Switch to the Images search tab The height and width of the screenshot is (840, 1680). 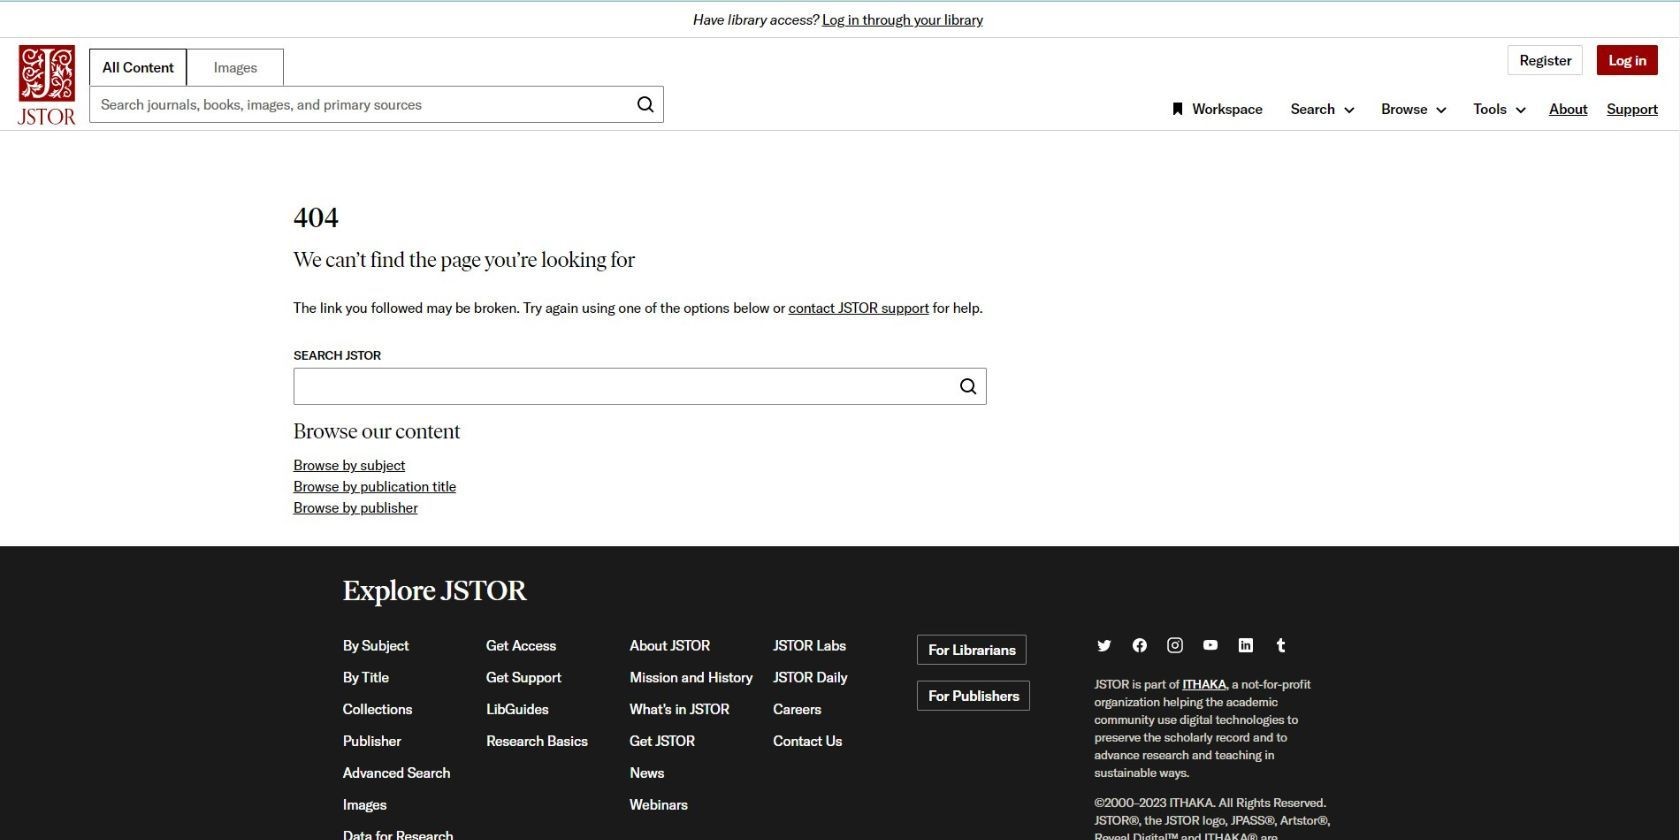[x=235, y=67]
